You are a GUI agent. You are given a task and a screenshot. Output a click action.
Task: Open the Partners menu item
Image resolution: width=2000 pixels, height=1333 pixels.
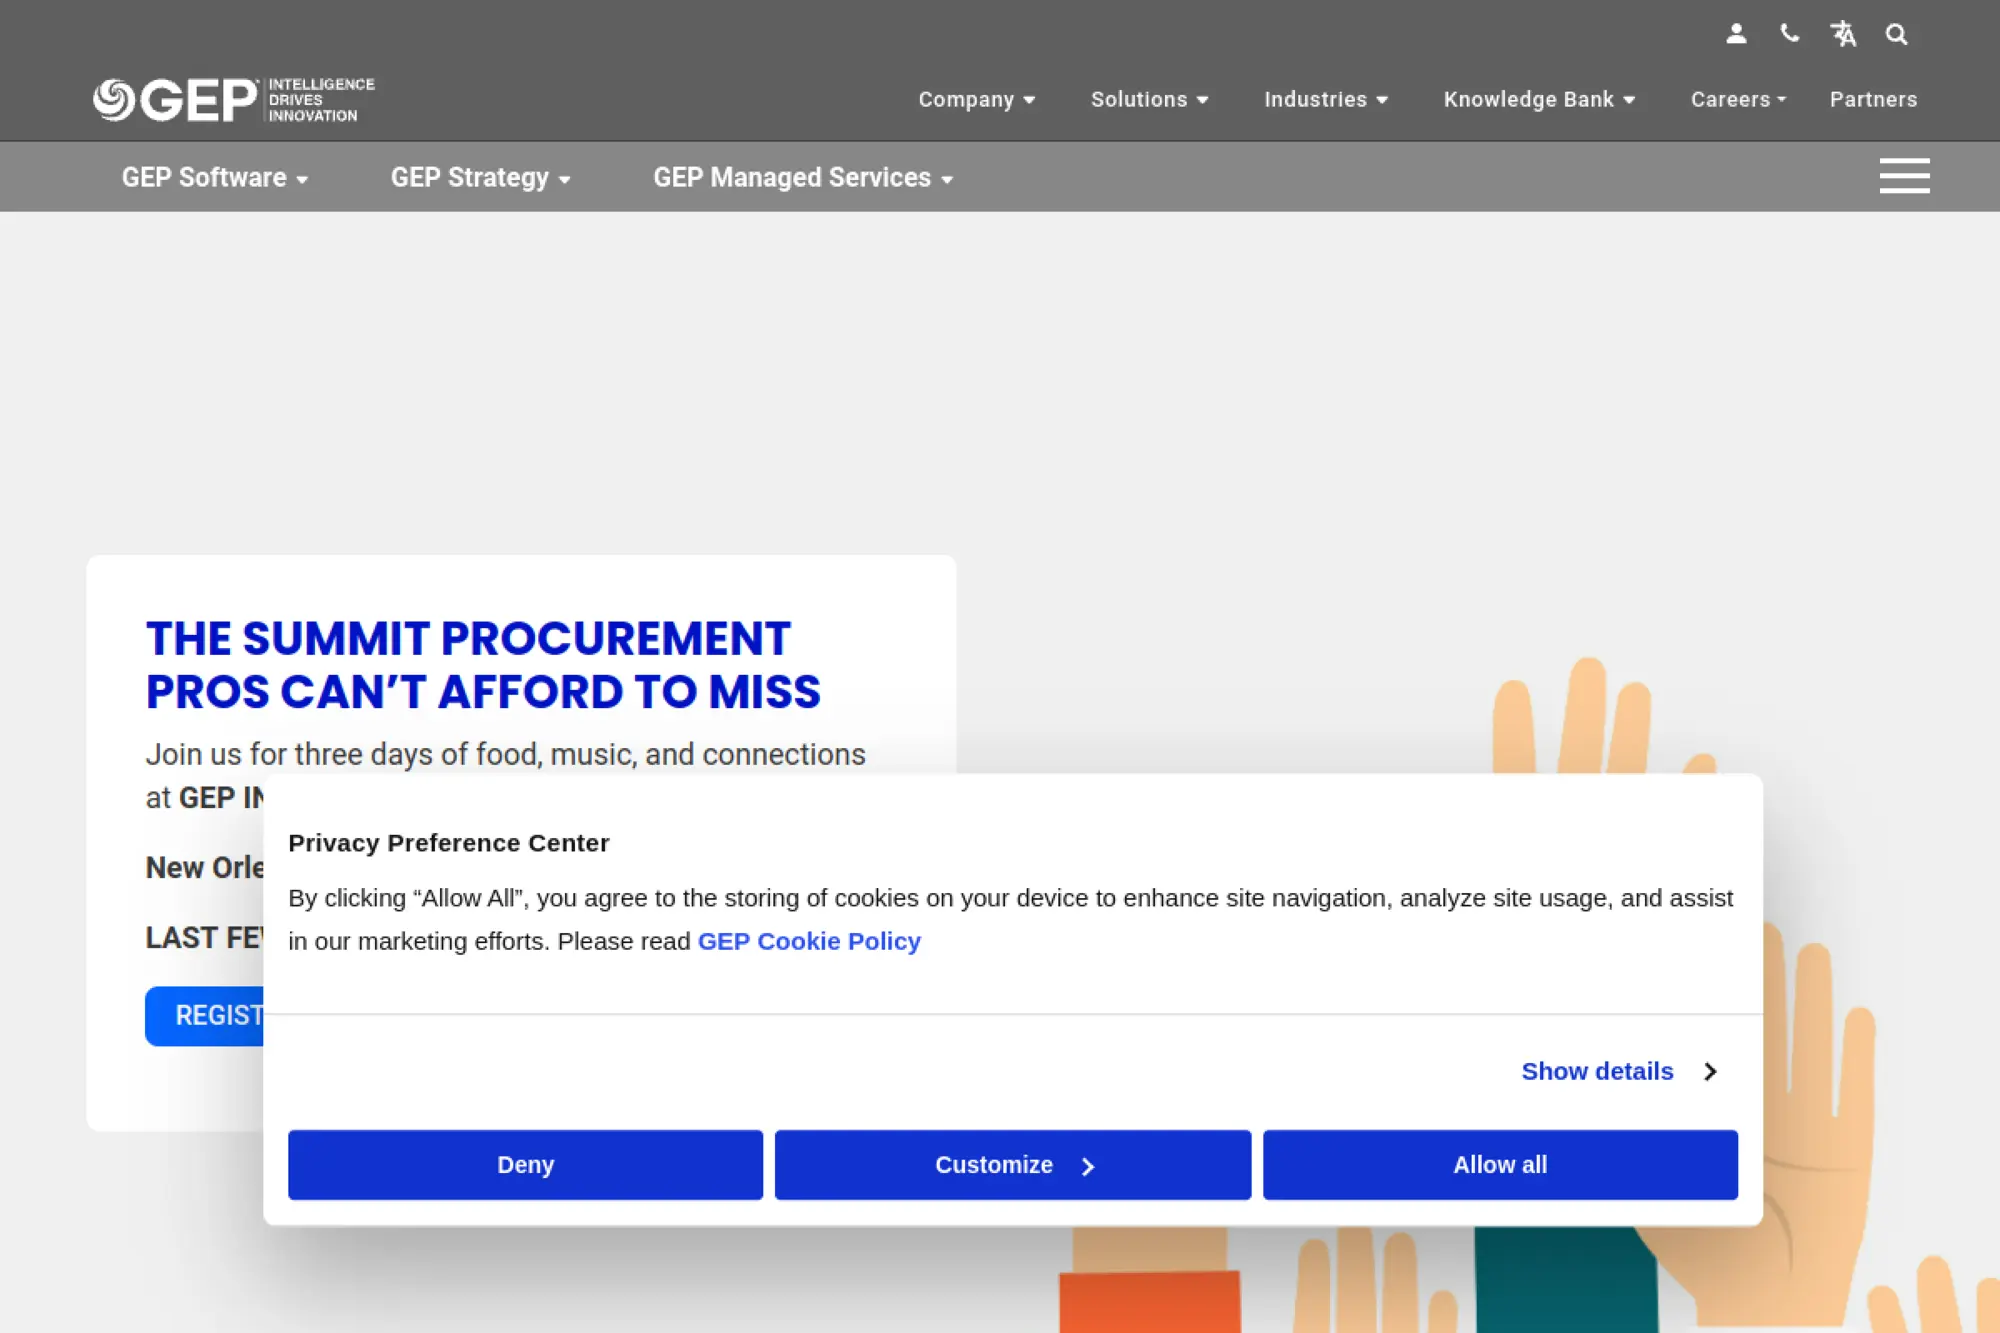1873,99
